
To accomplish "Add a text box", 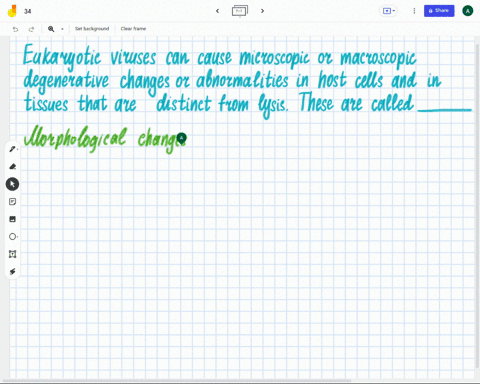I will (x=13, y=254).
